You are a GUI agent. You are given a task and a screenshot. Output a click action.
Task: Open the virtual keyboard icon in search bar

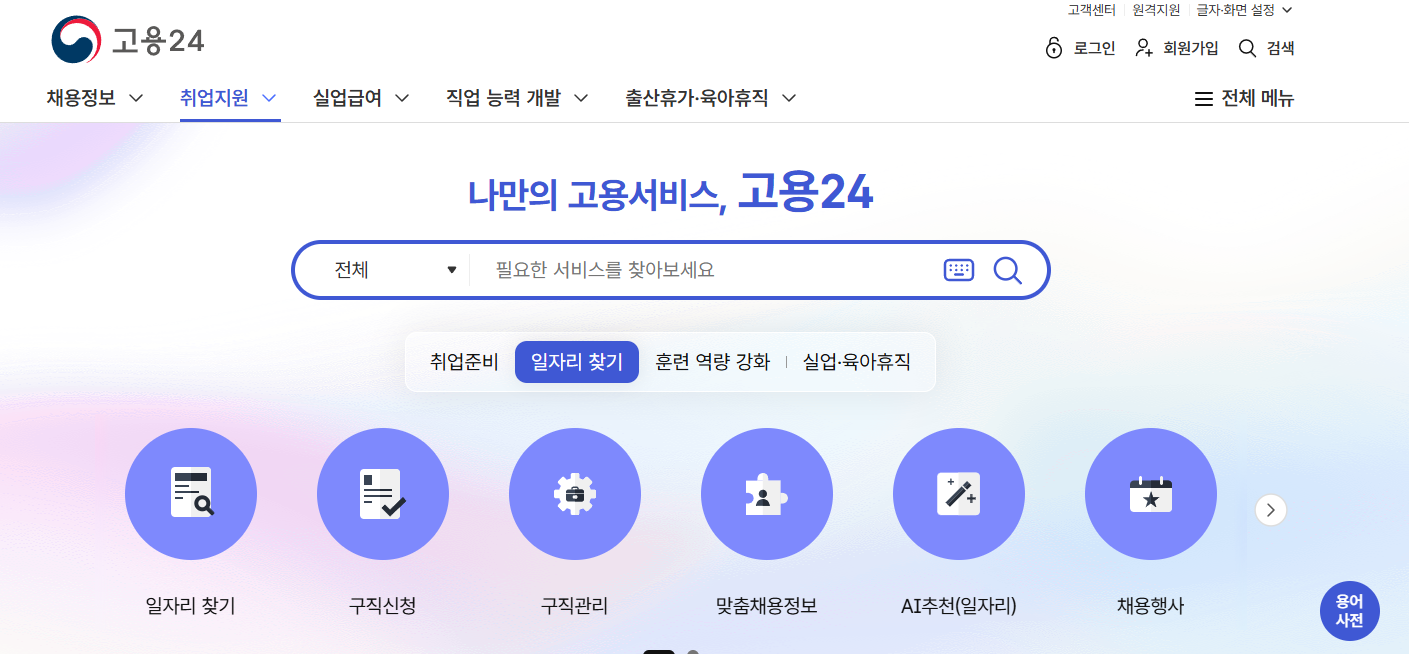click(x=958, y=270)
